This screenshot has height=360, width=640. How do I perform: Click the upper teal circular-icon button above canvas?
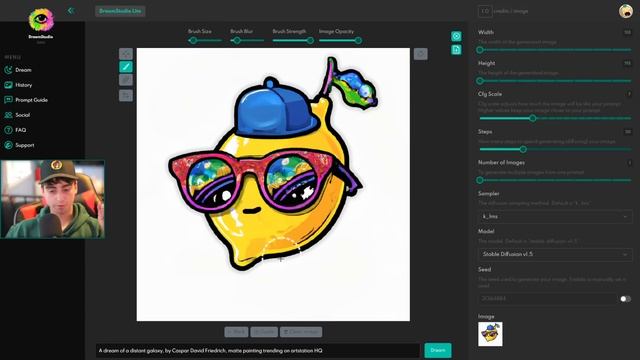click(456, 36)
